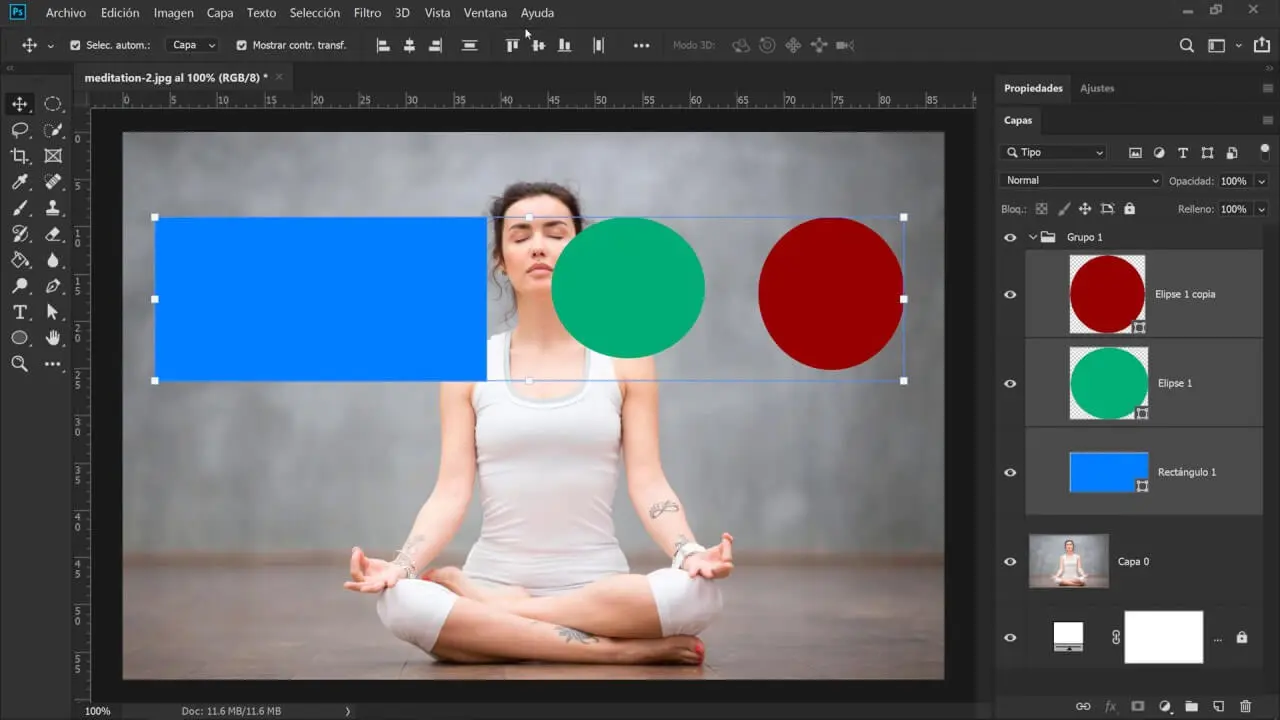Select the Brush tool
The width and height of the screenshot is (1280, 720).
point(19,208)
